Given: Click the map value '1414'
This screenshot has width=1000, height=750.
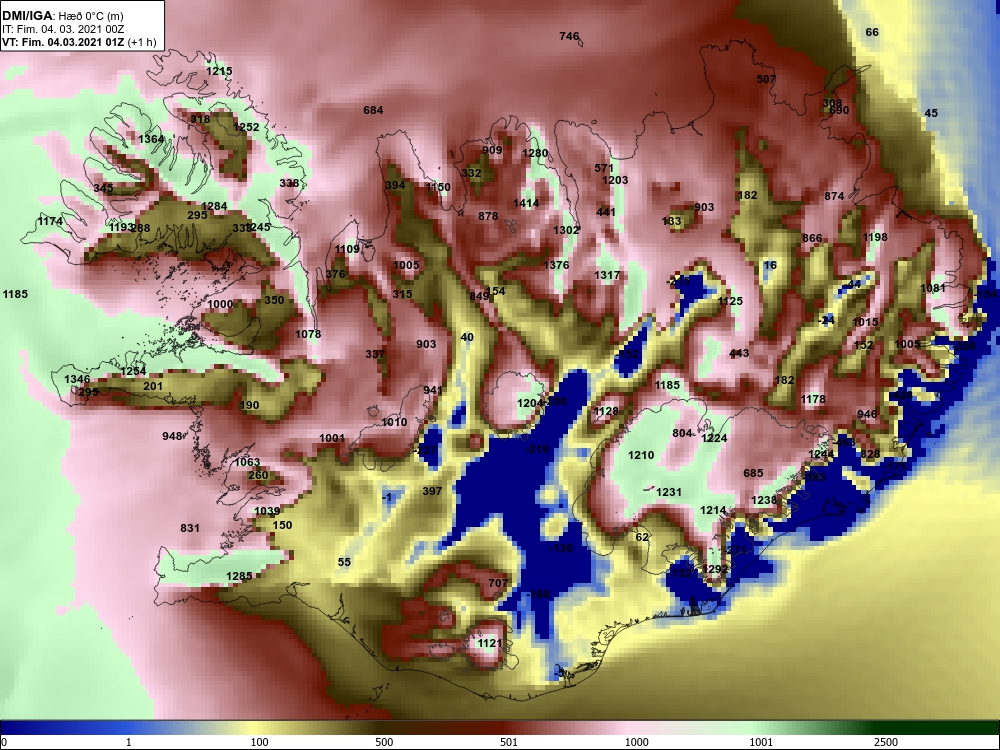Looking at the screenshot, I should tap(526, 203).
